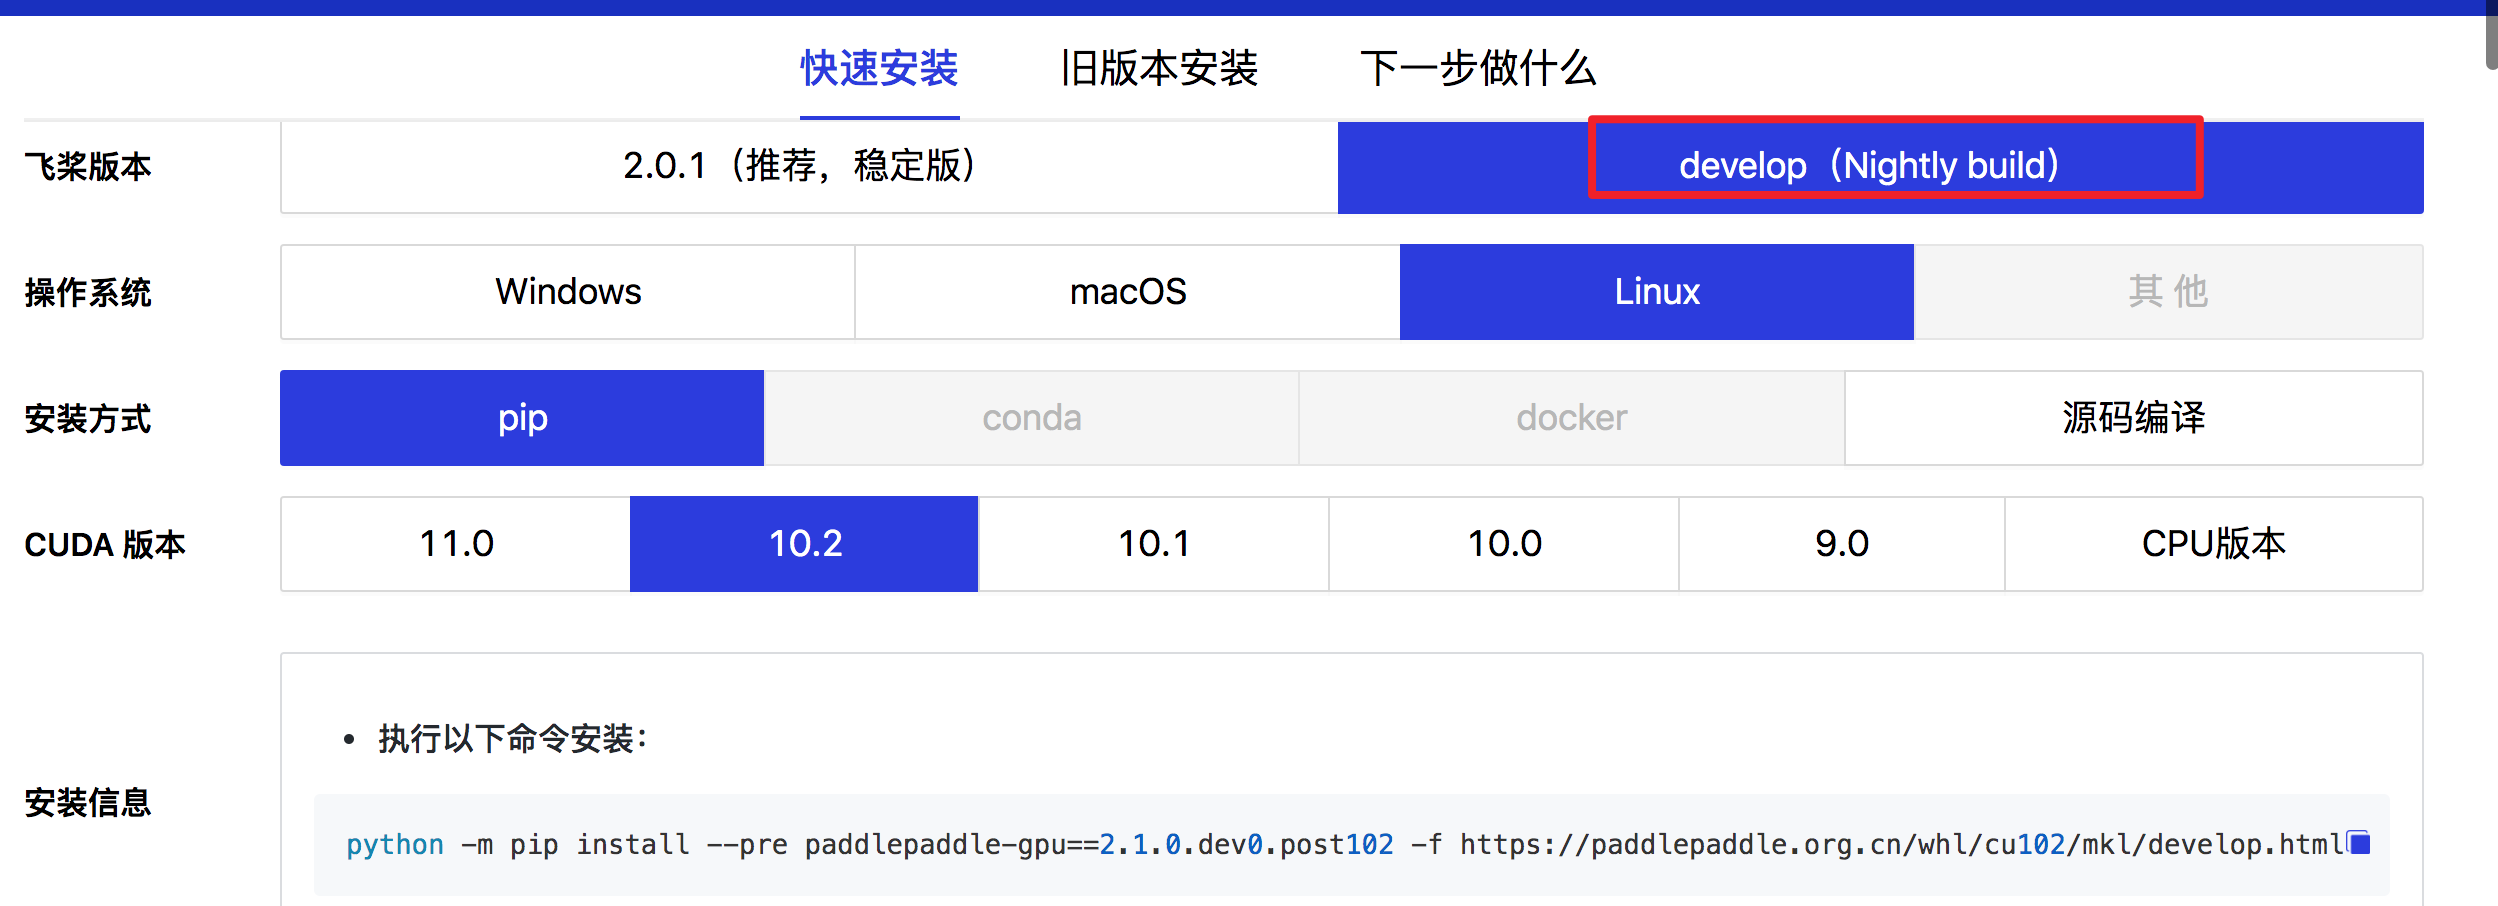Select CUDA version 11.0
Image resolution: width=2498 pixels, height=906 pixels.
[x=455, y=543]
